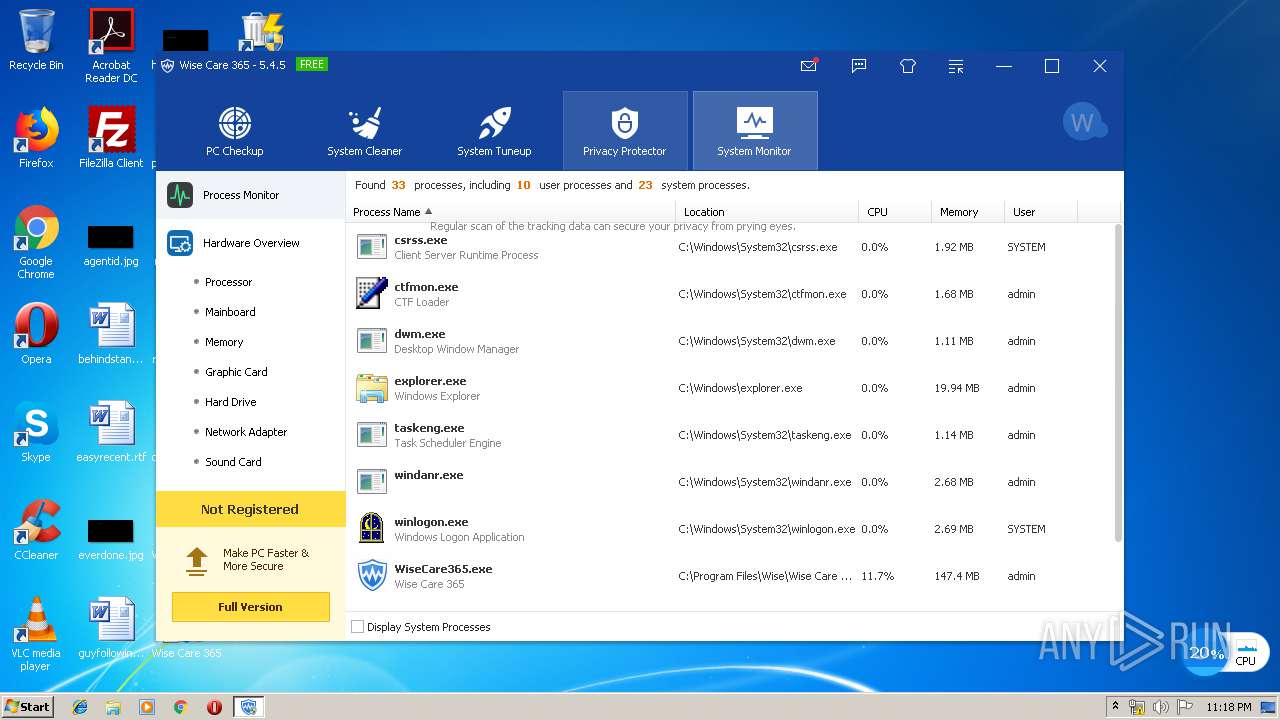Select the winlogon.exe process icon
This screenshot has height=720, width=1280.
[x=372, y=529]
